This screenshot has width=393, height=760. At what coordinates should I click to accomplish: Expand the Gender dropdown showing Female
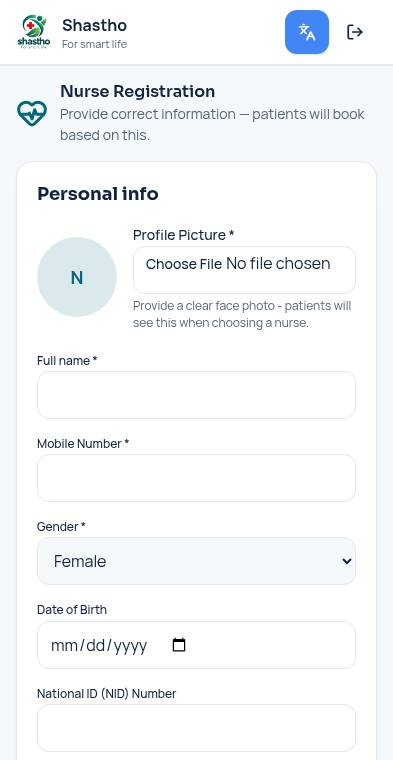coord(196,561)
